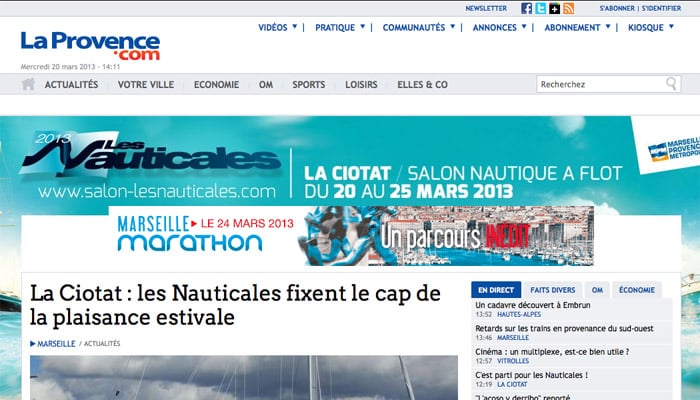
Task: Click the S'ABONNER link
Action: pyautogui.click(x=617, y=8)
